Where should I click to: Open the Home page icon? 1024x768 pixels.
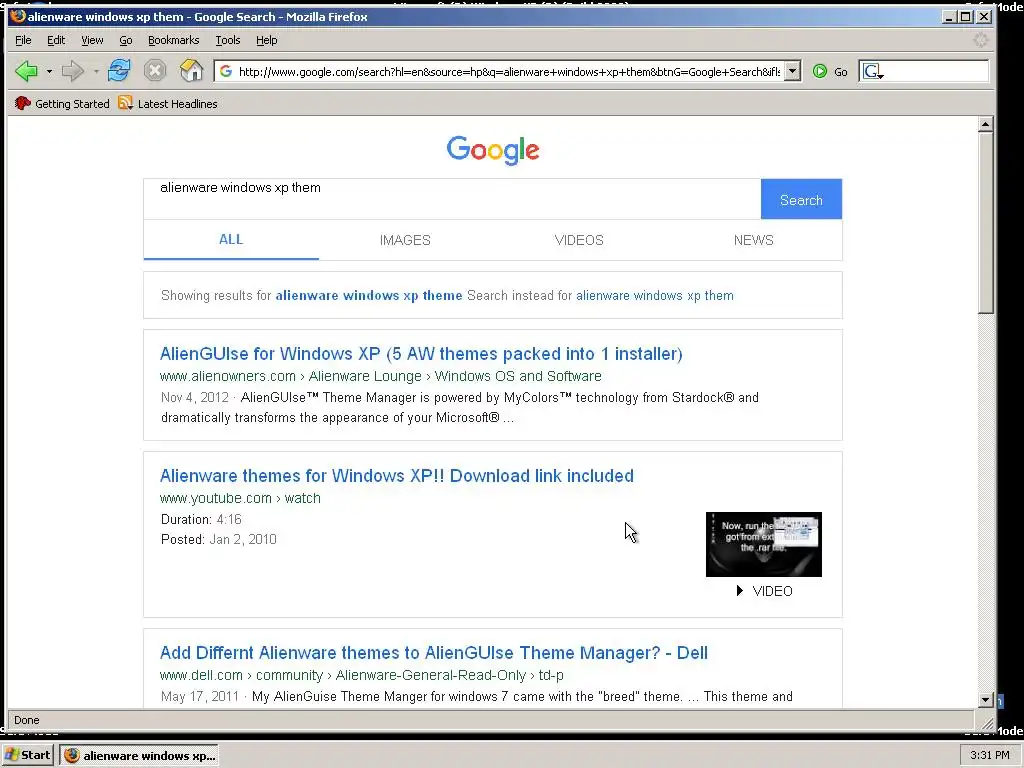pos(191,71)
